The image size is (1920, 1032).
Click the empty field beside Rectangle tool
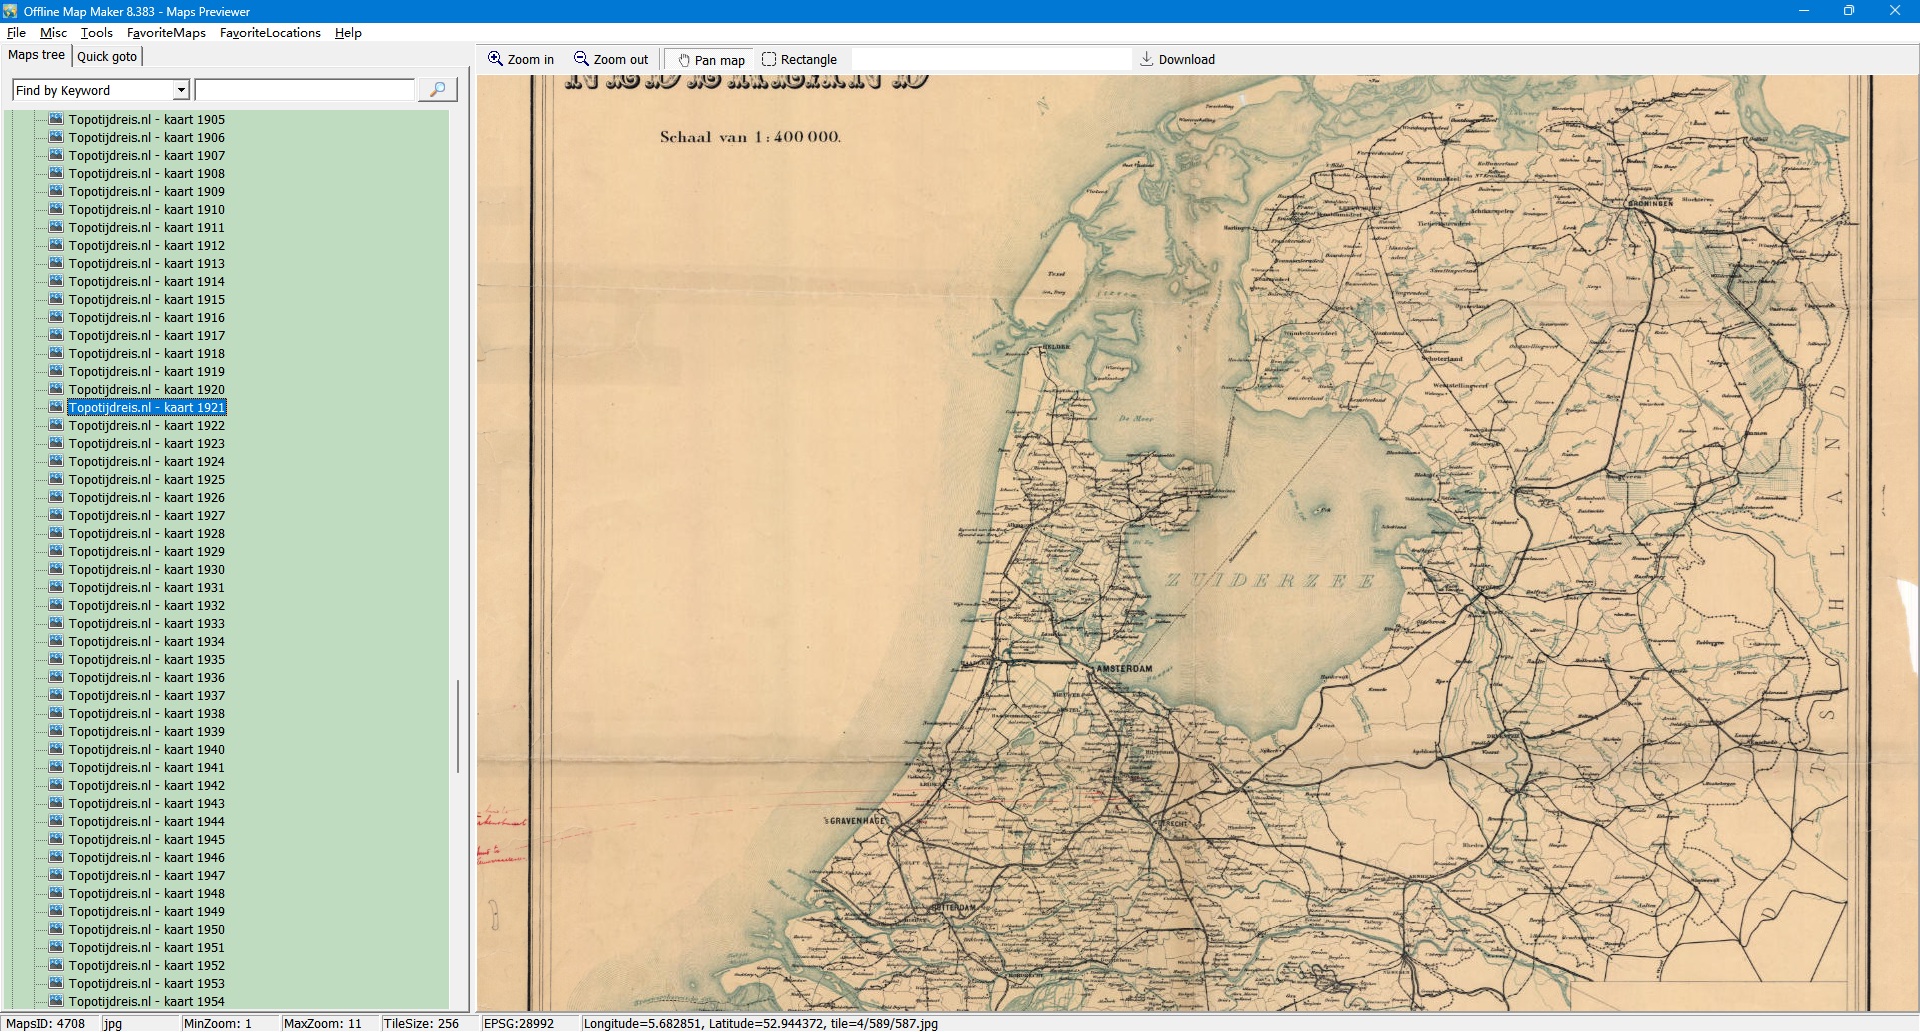990,59
